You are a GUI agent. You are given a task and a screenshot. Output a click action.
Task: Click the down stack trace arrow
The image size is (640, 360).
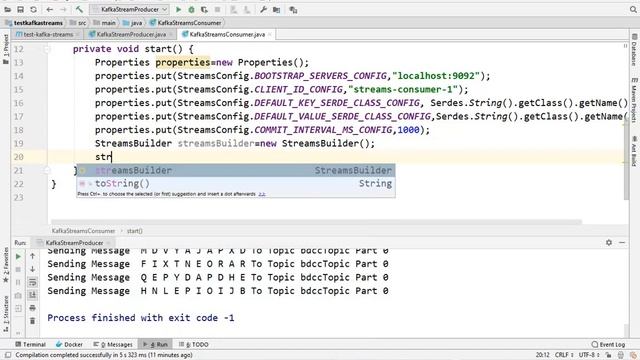coord(32,269)
